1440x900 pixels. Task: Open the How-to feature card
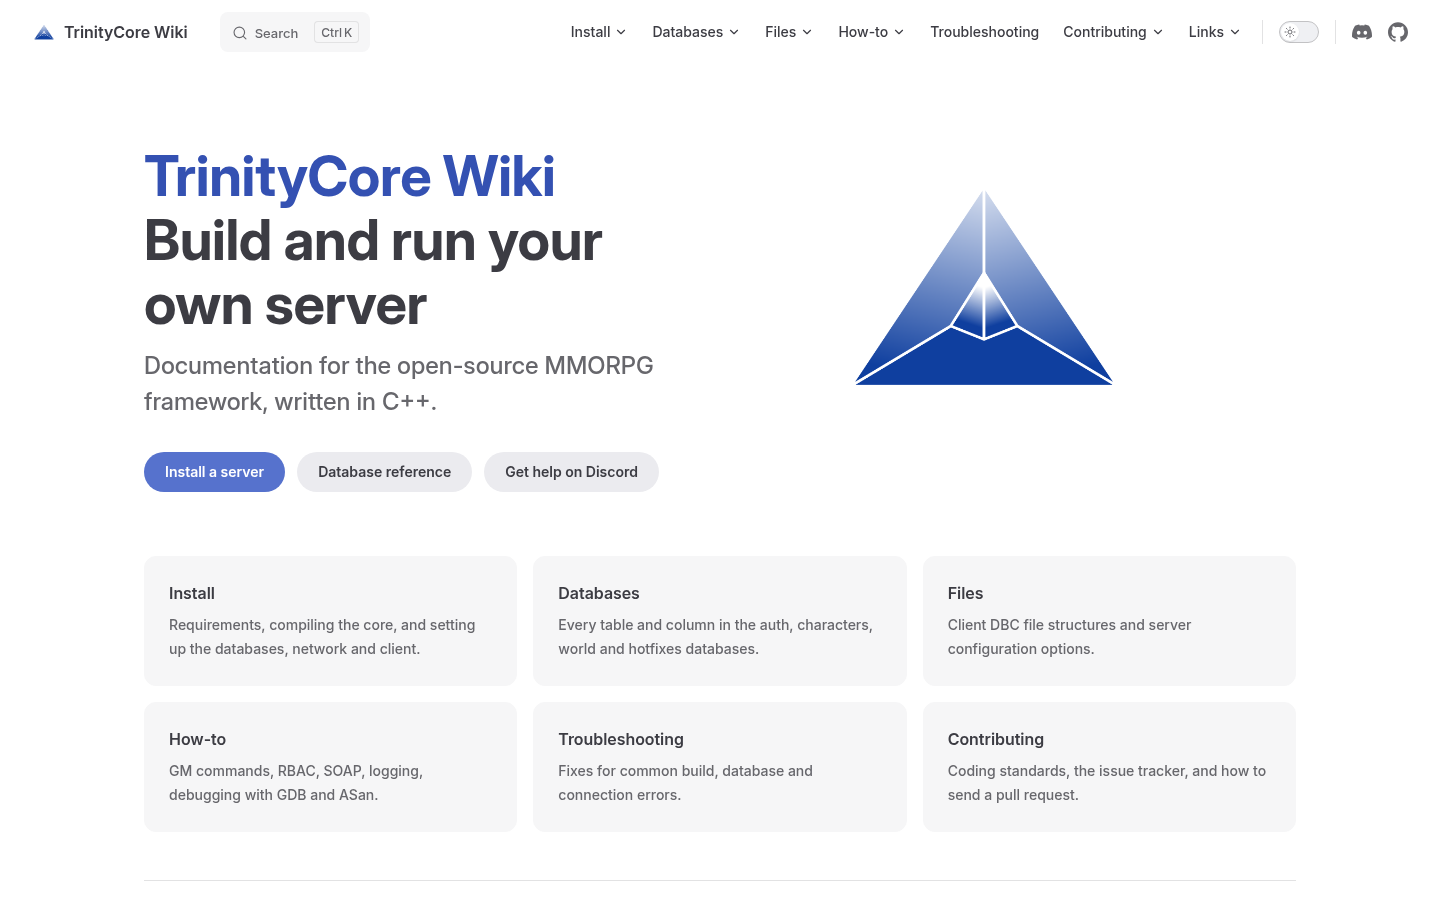coord(330,767)
